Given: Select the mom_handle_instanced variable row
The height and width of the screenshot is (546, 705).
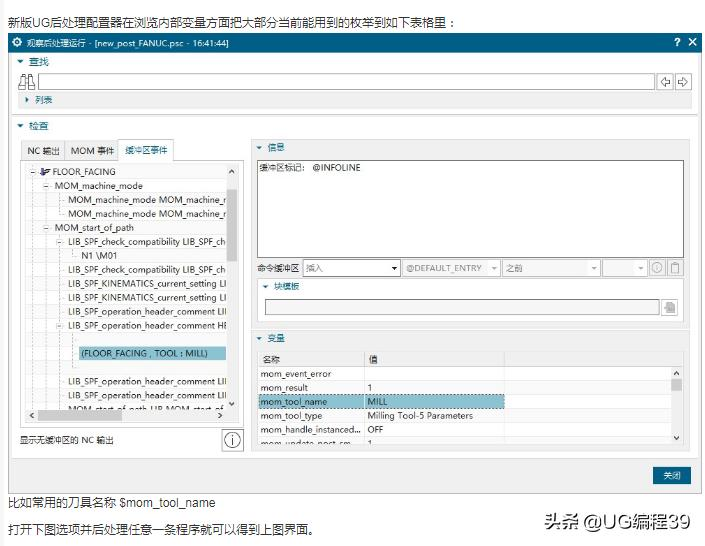Looking at the screenshot, I should click(x=381, y=429).
